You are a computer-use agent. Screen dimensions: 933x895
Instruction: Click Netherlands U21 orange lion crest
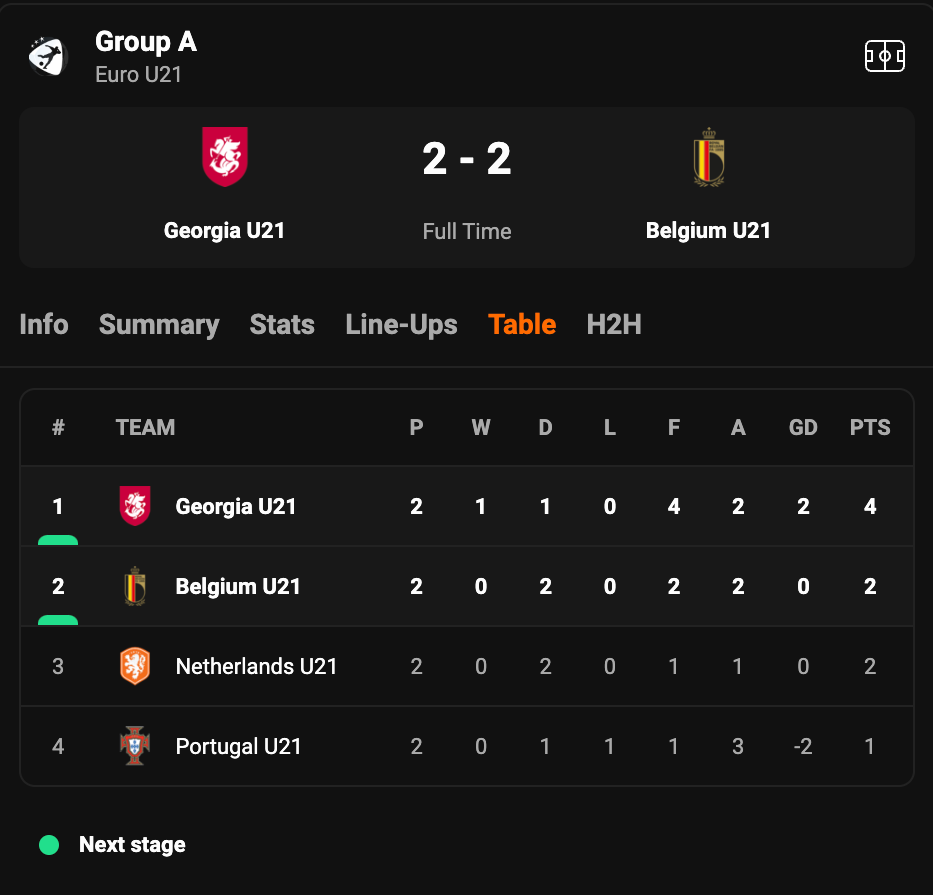135,666
